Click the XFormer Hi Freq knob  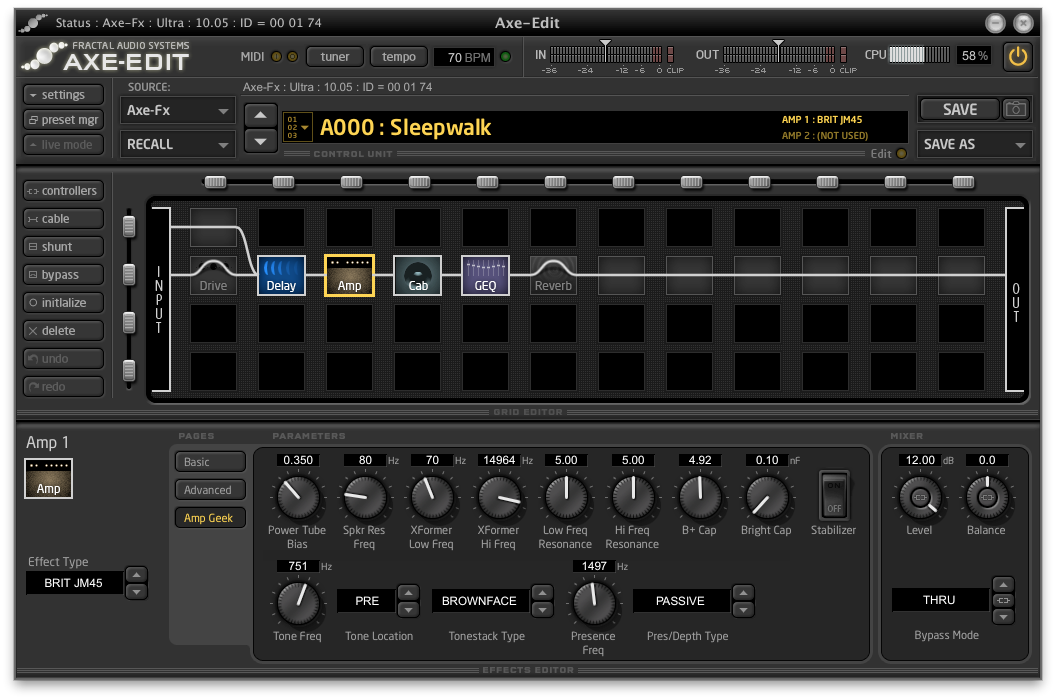pyautogui.click(x=498, y=497)
